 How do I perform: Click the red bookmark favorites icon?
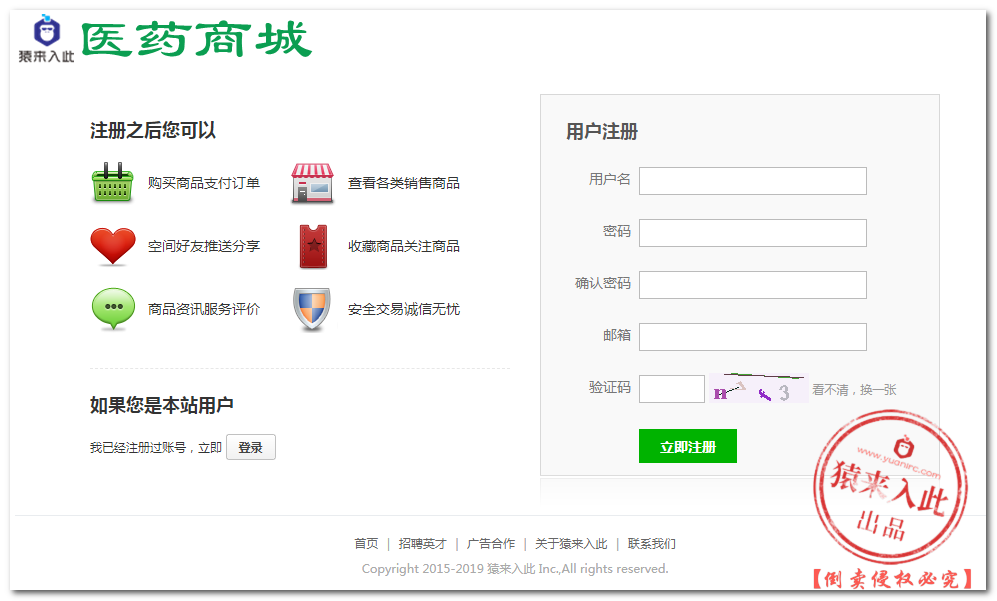pyautogui.click(x=312, y=246)
